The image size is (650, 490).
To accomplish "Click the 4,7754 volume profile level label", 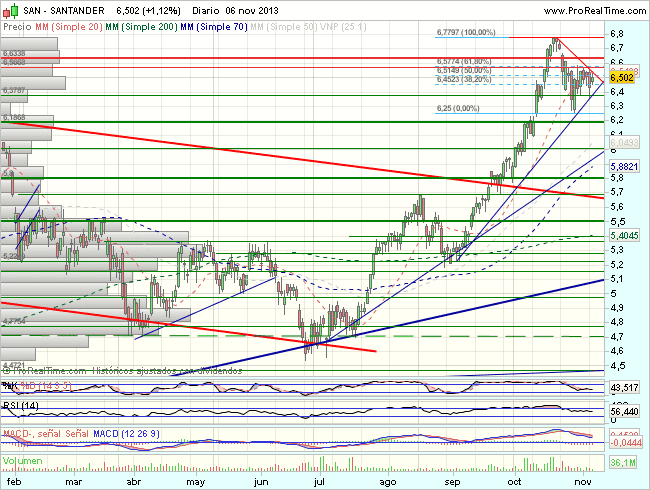I will (x=14, y=321).
